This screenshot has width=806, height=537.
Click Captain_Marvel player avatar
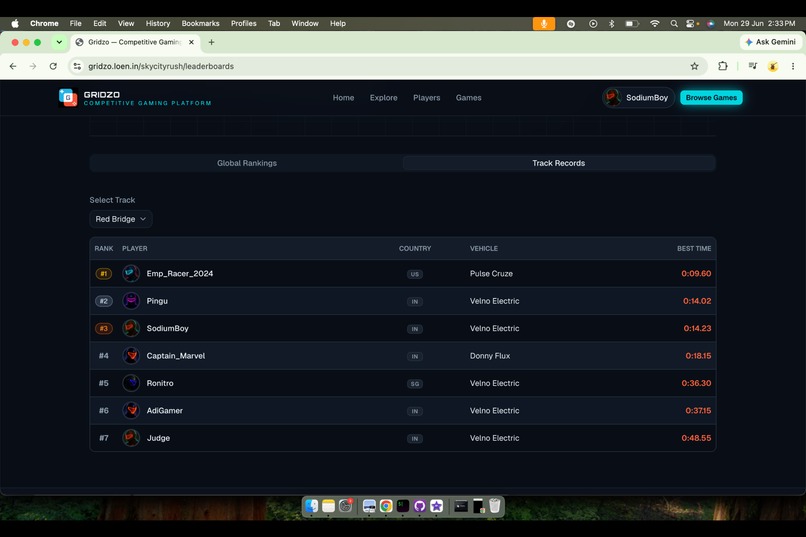click(x=131, y=356)
